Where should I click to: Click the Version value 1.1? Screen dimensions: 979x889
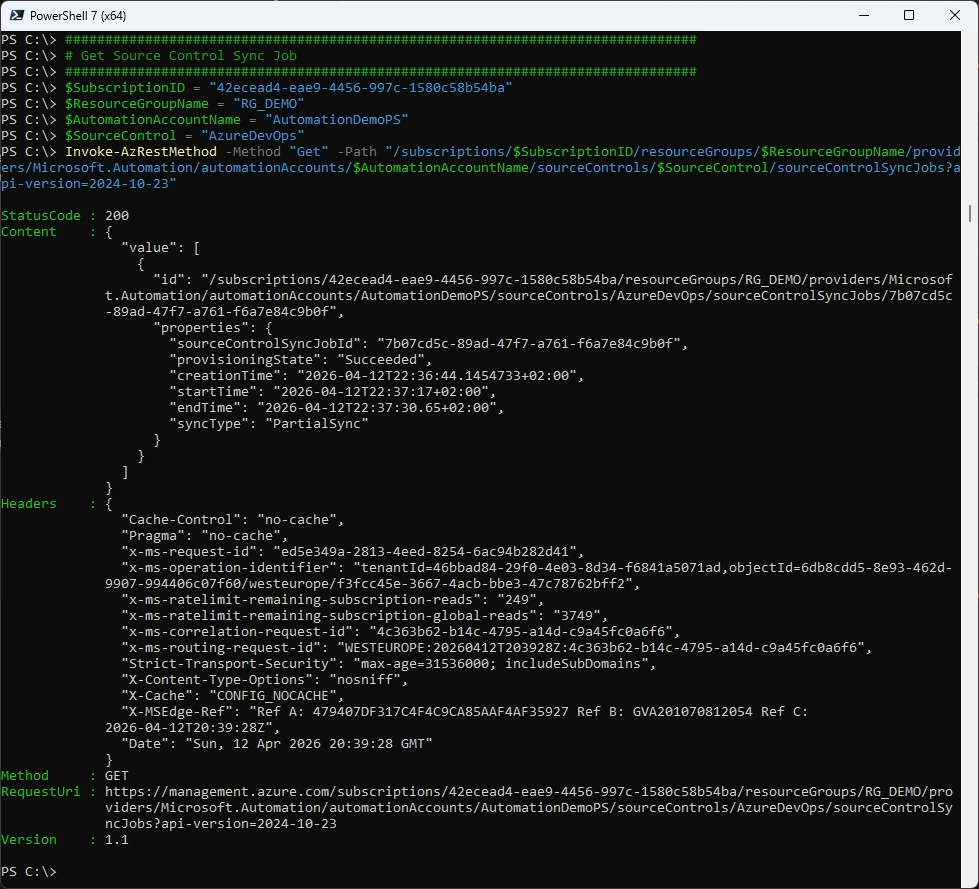click(x=117, y=839)
